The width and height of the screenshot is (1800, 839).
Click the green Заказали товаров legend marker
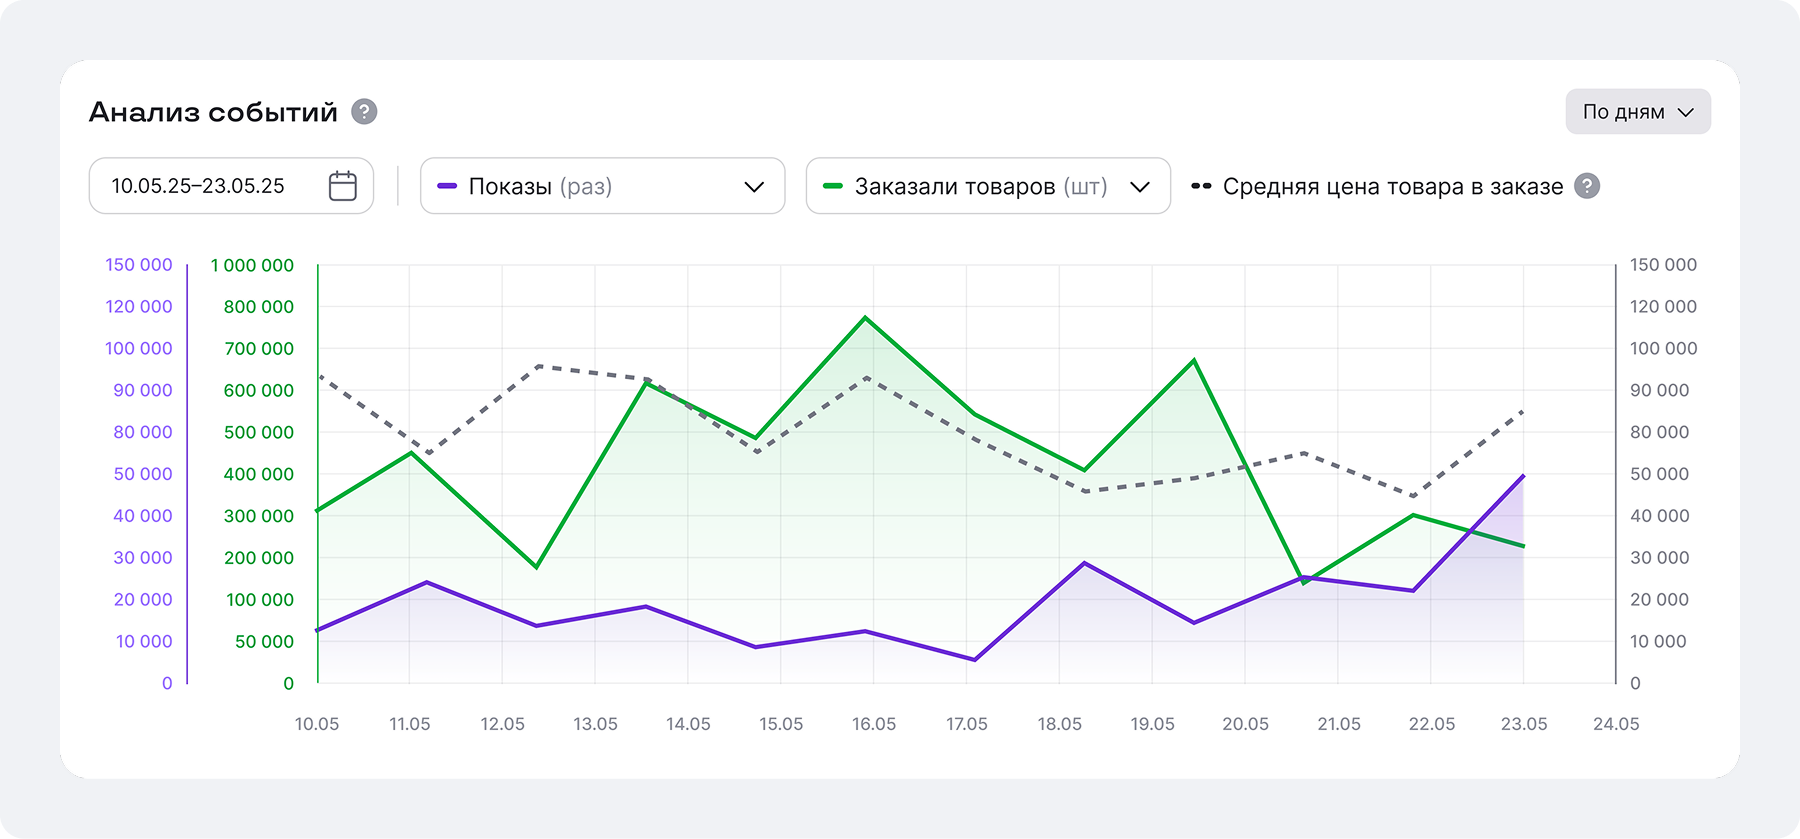point(832,186)
